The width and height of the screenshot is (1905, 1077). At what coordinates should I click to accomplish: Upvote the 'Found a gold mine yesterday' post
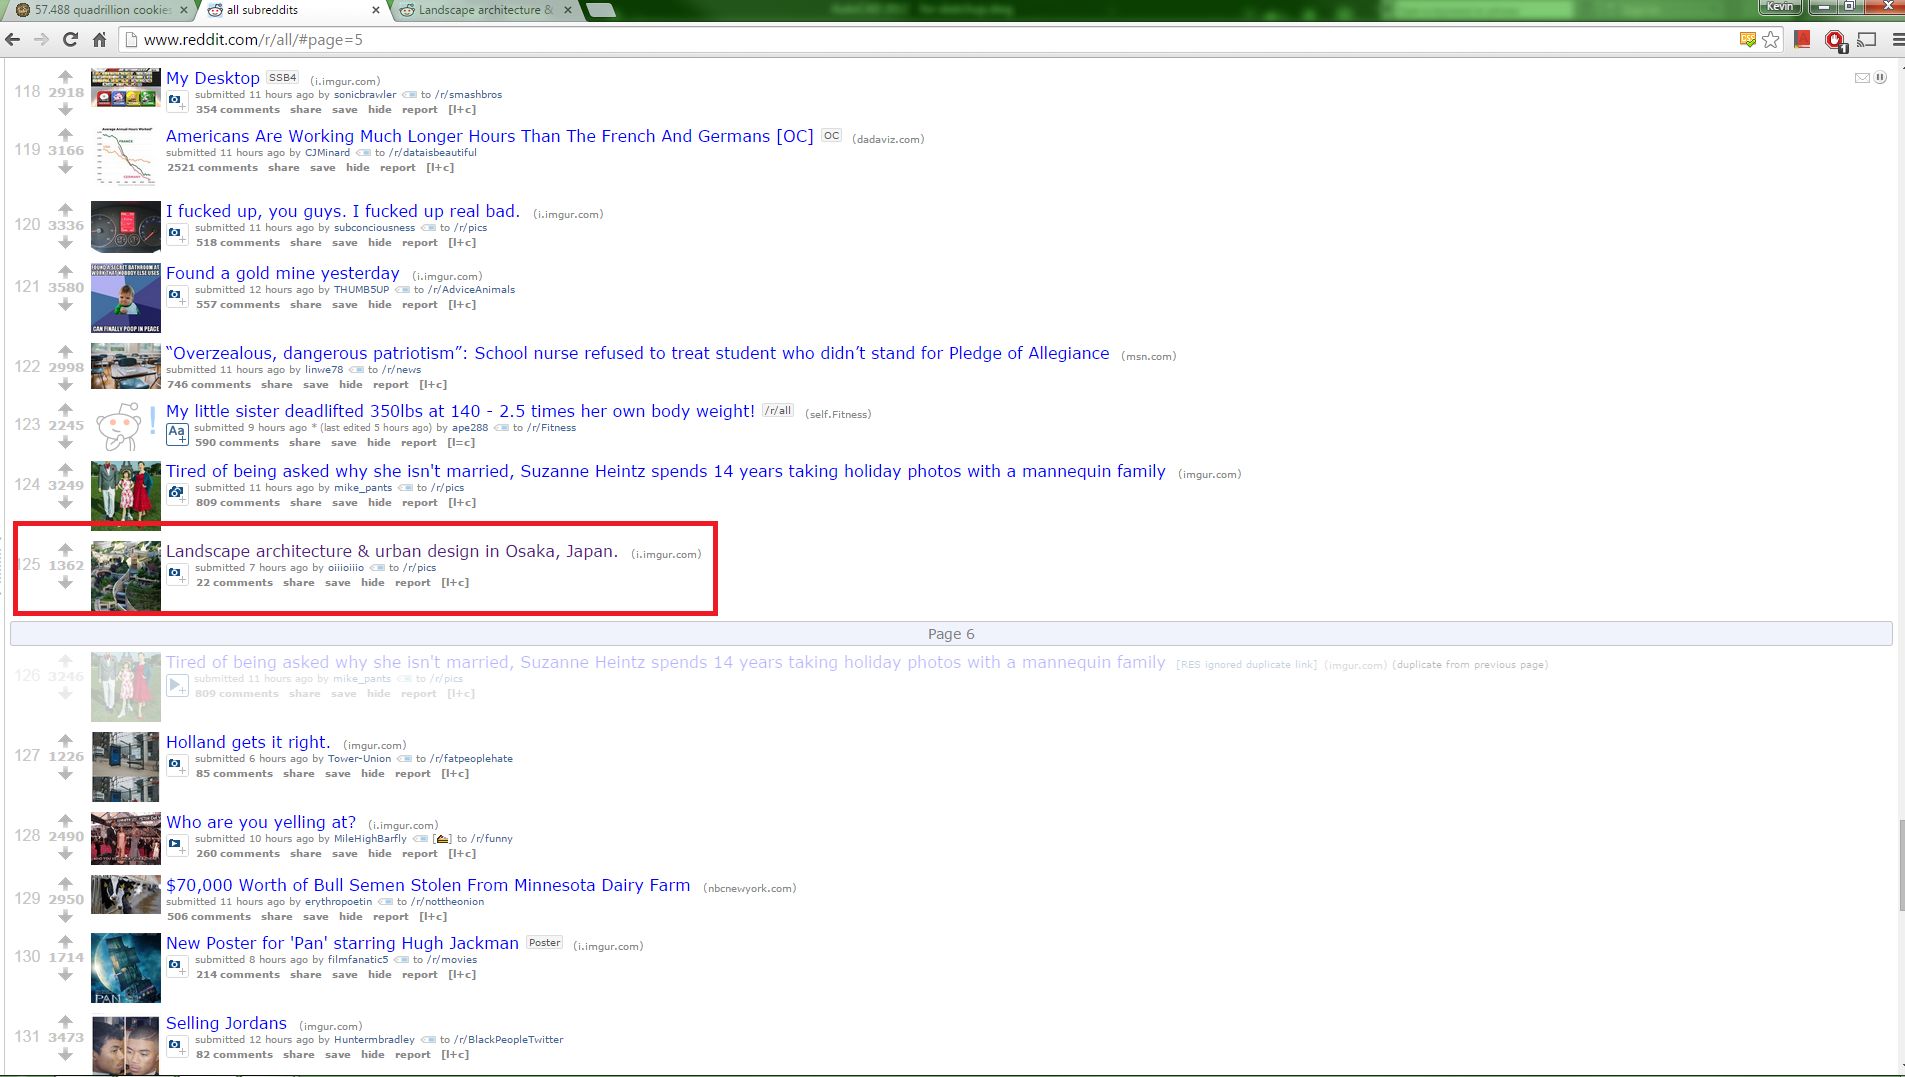pos(65,271)
